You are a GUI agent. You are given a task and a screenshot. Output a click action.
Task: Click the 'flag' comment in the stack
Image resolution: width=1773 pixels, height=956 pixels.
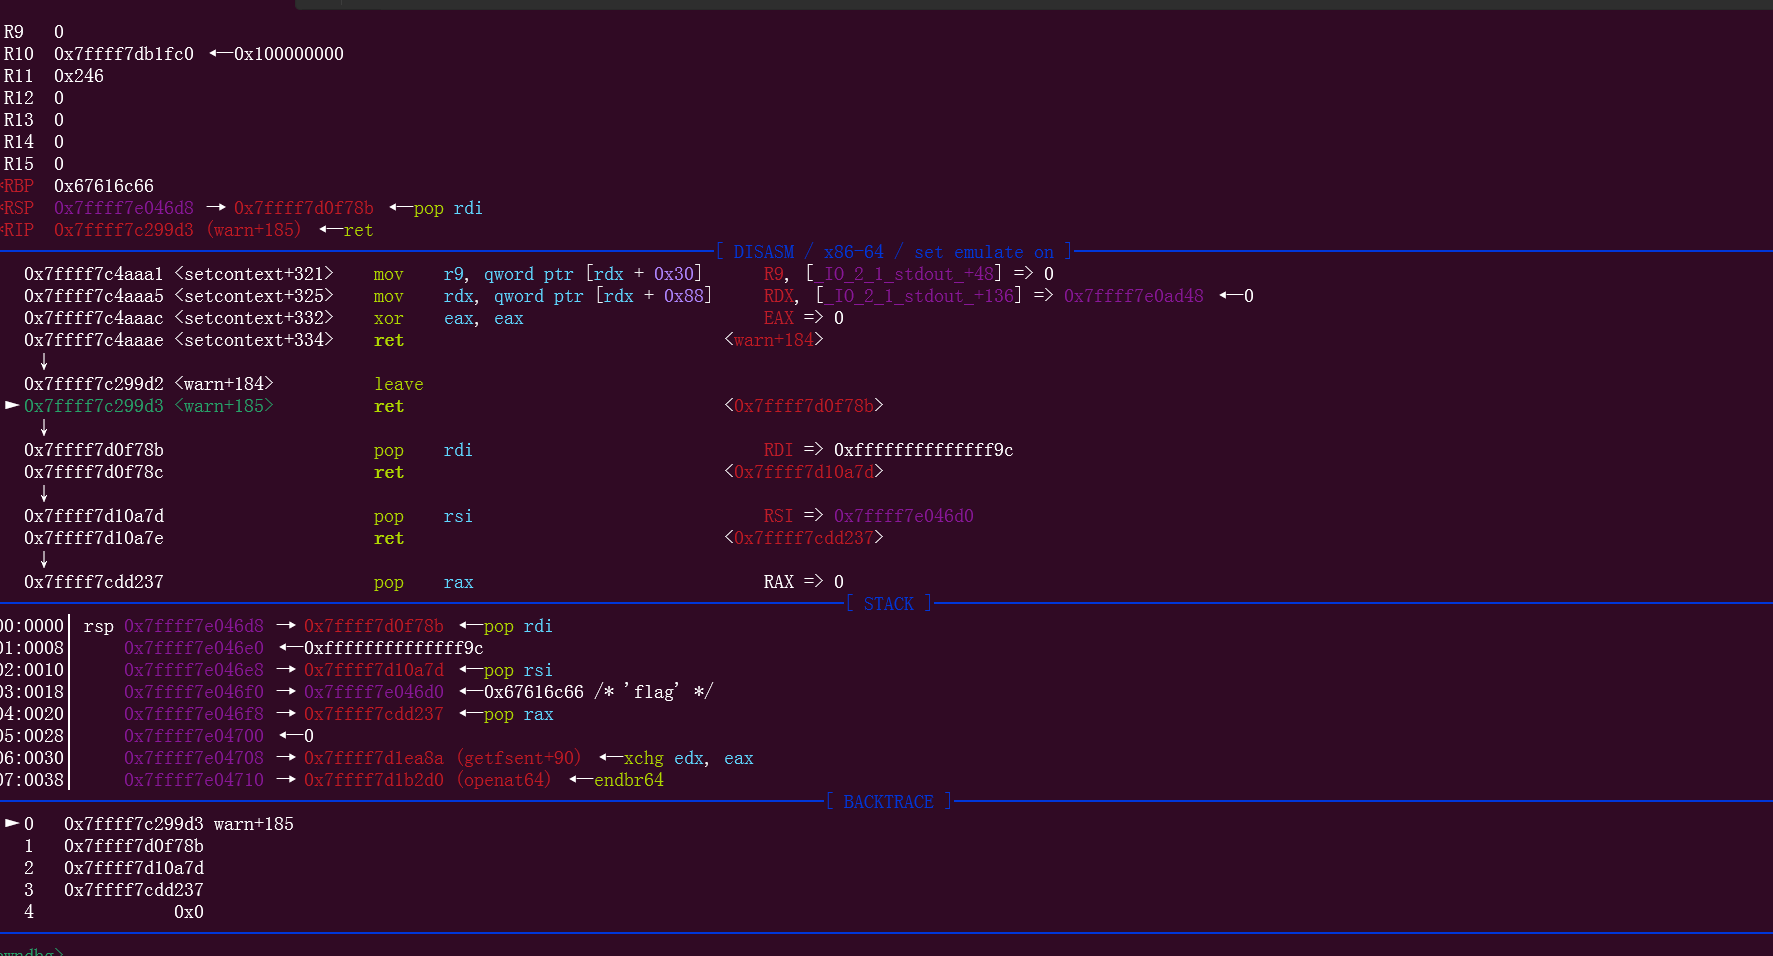point(654,692)
